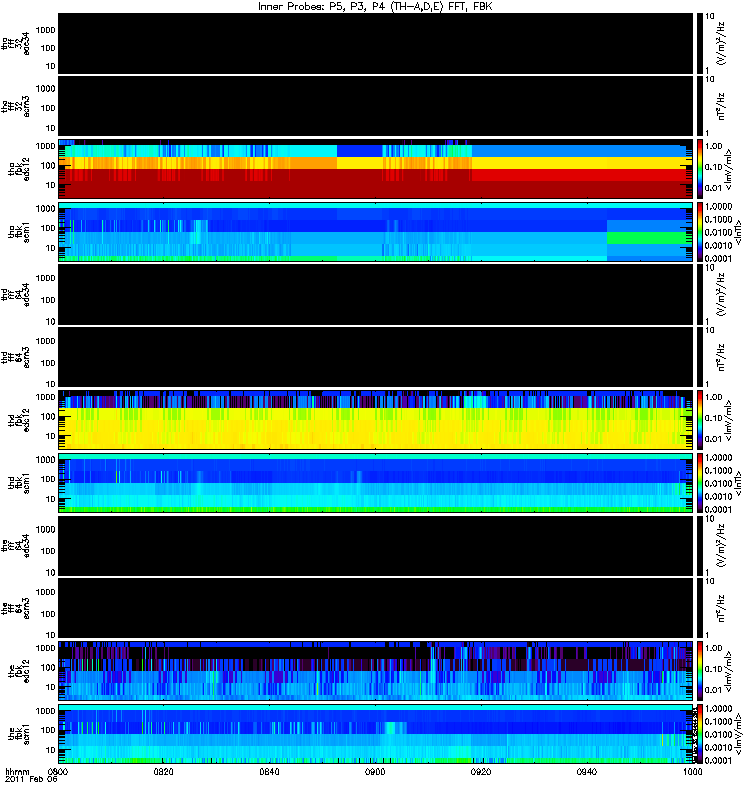Click the color bar beside tha fbk edc12
This screenshot has width=750, height=800.
(700, 169)
